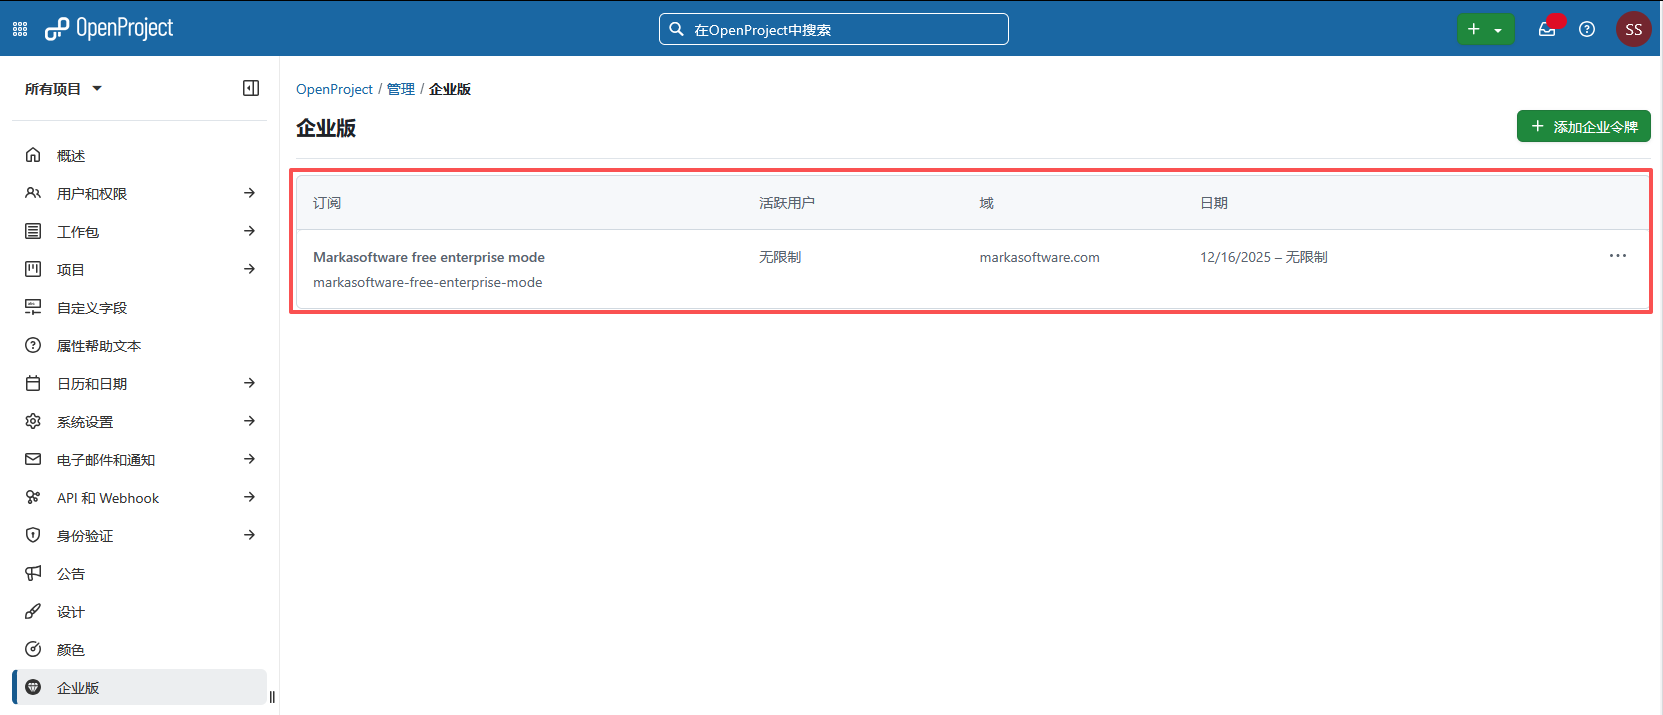Click the paintbrush icon beside 设计
The image size is (1663, 715).
tap(33, 611)
